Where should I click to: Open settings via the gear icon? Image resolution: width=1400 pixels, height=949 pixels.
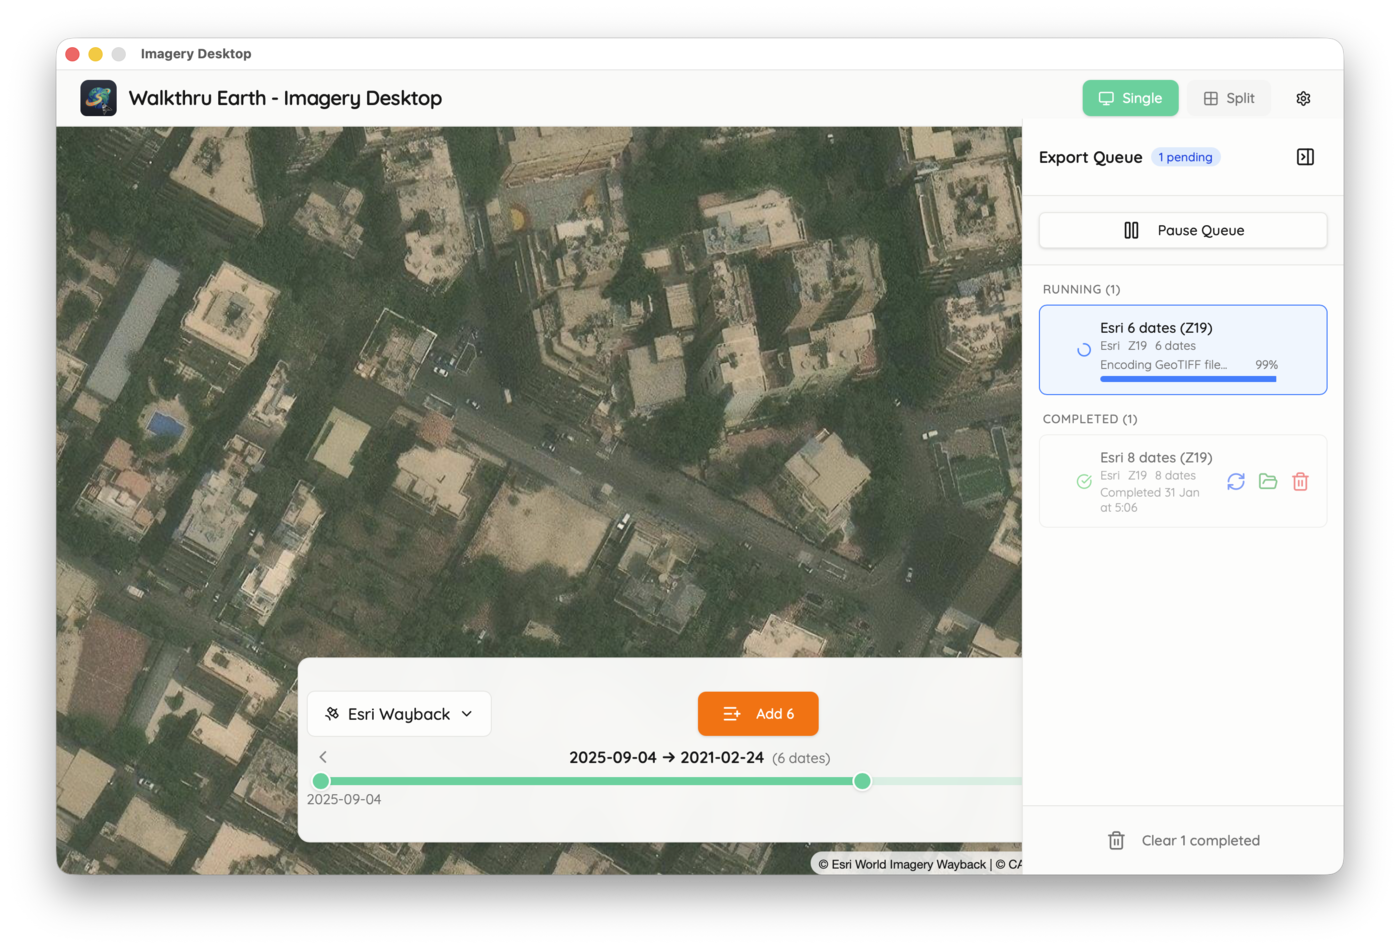pyautogui.click(x=1303, y=98)
